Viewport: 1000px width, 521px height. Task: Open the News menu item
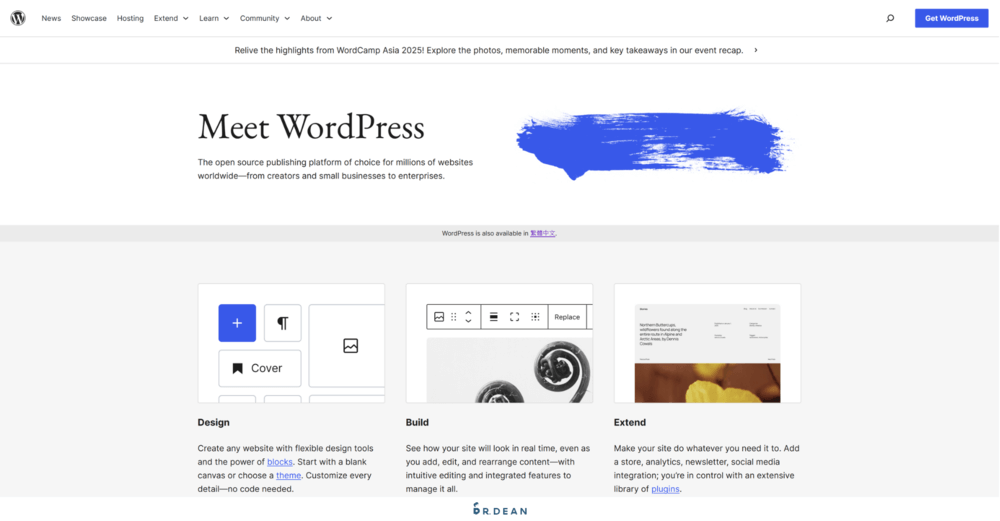[x=51, y=18]
